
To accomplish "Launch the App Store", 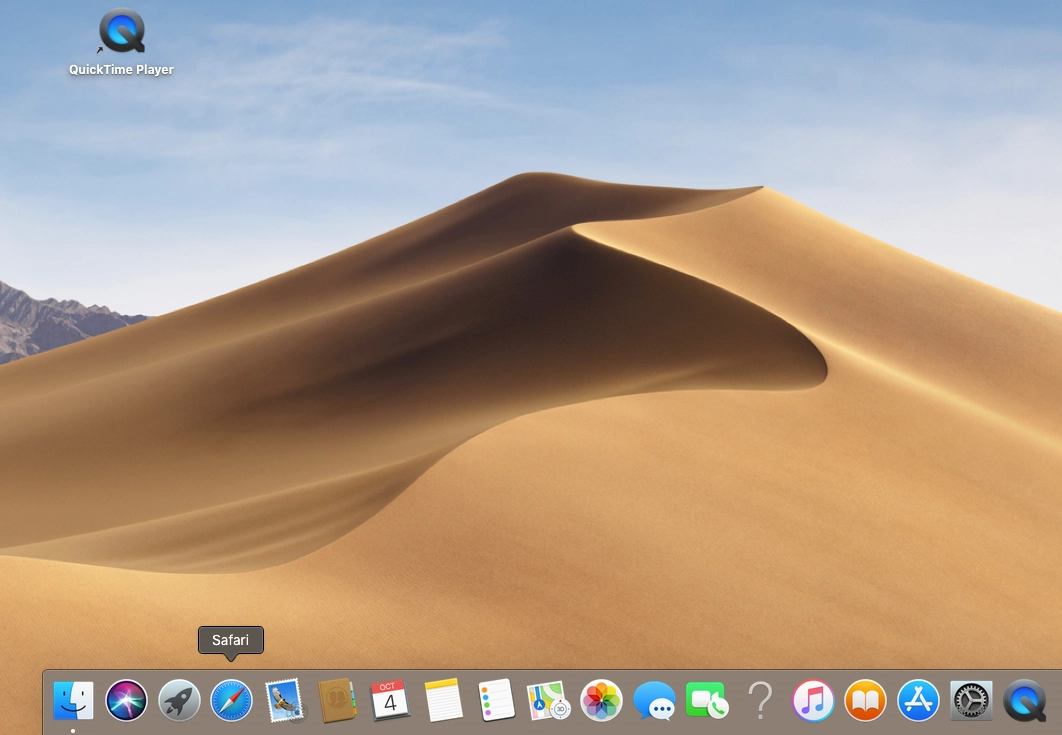I will [x=919, y=700].
